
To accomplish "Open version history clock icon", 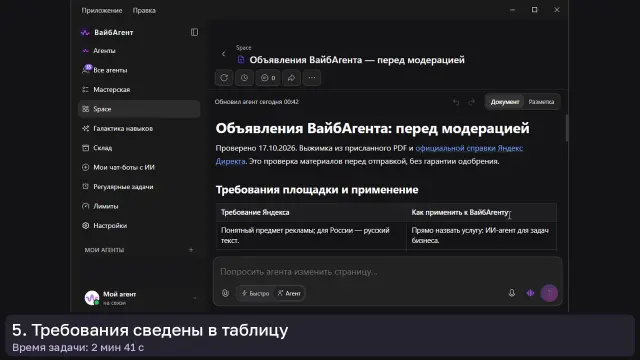I will 244,78.
